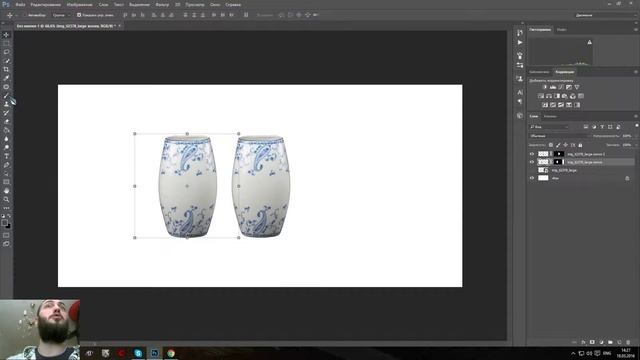Select the Pen tool

pyautogui.click(x=6, y=165)
